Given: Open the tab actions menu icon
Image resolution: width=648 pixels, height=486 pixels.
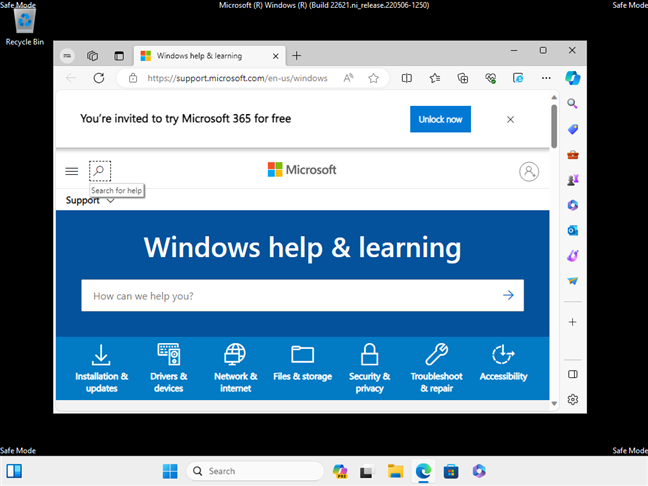Looking at the screenshot, I should (119, 56).
